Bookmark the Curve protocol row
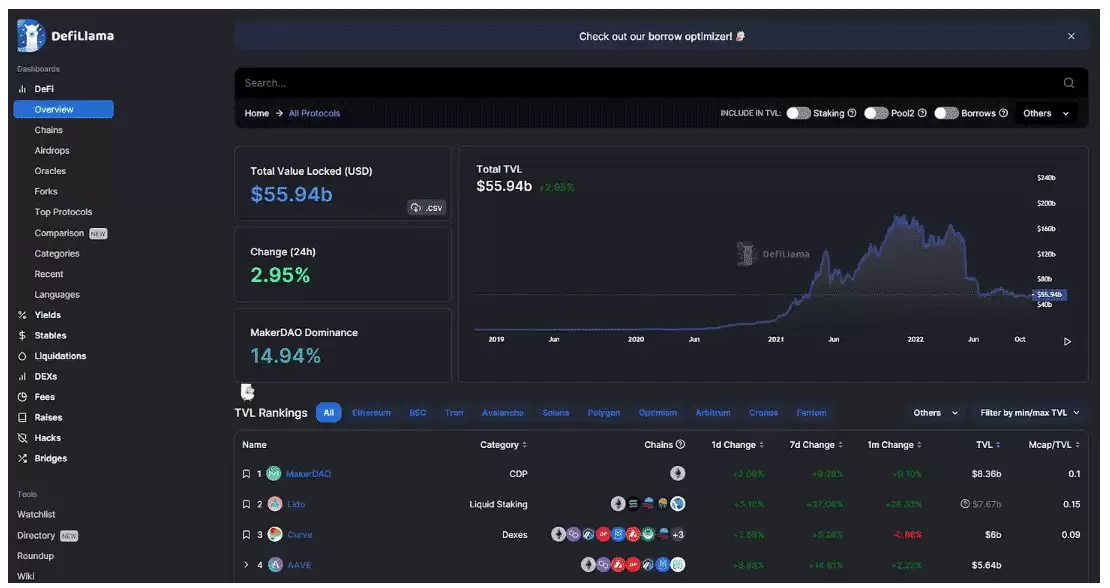 coord(246,535)
